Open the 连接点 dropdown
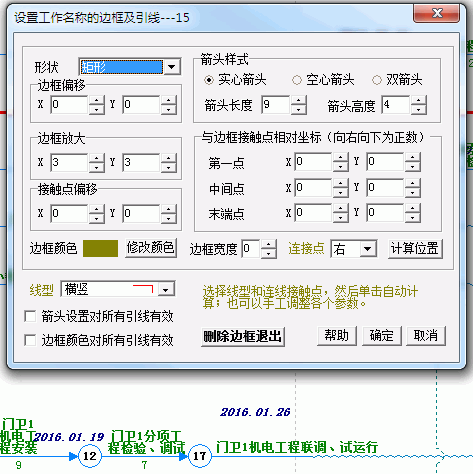Viewport: 473px width, 474px height. coord(368,249)
